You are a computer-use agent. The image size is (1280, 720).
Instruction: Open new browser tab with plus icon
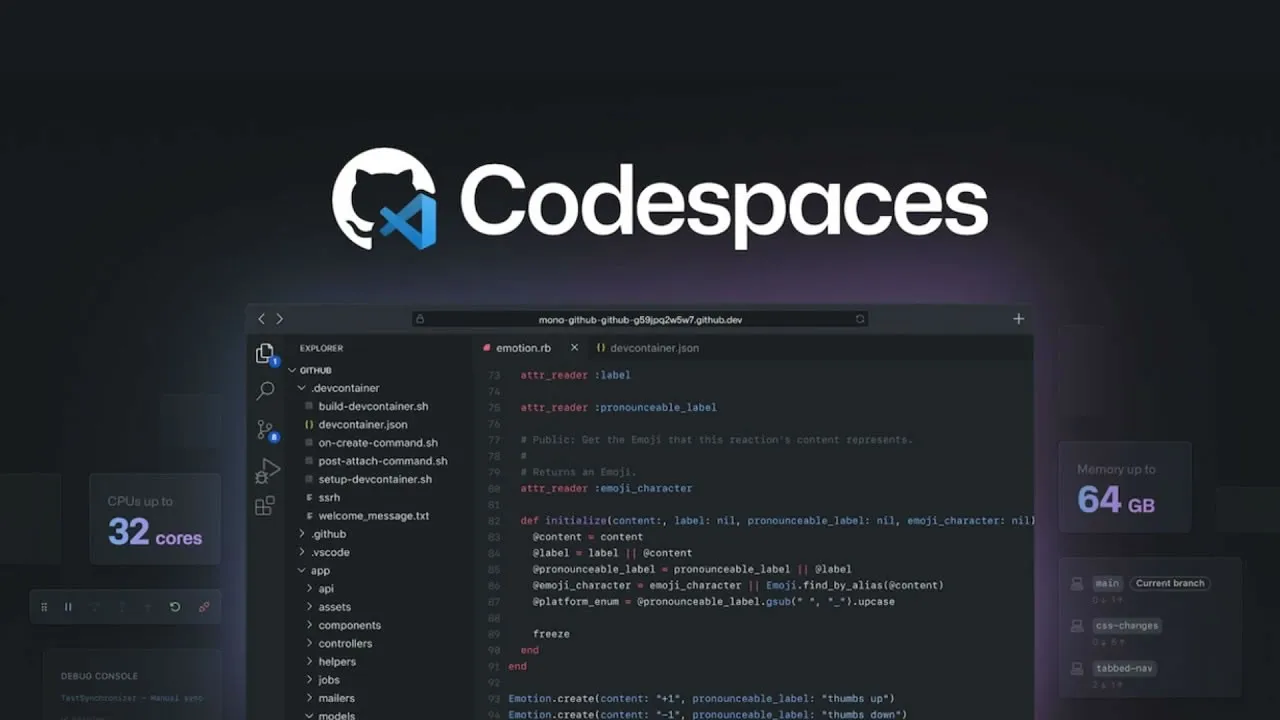coord(1018,319)
